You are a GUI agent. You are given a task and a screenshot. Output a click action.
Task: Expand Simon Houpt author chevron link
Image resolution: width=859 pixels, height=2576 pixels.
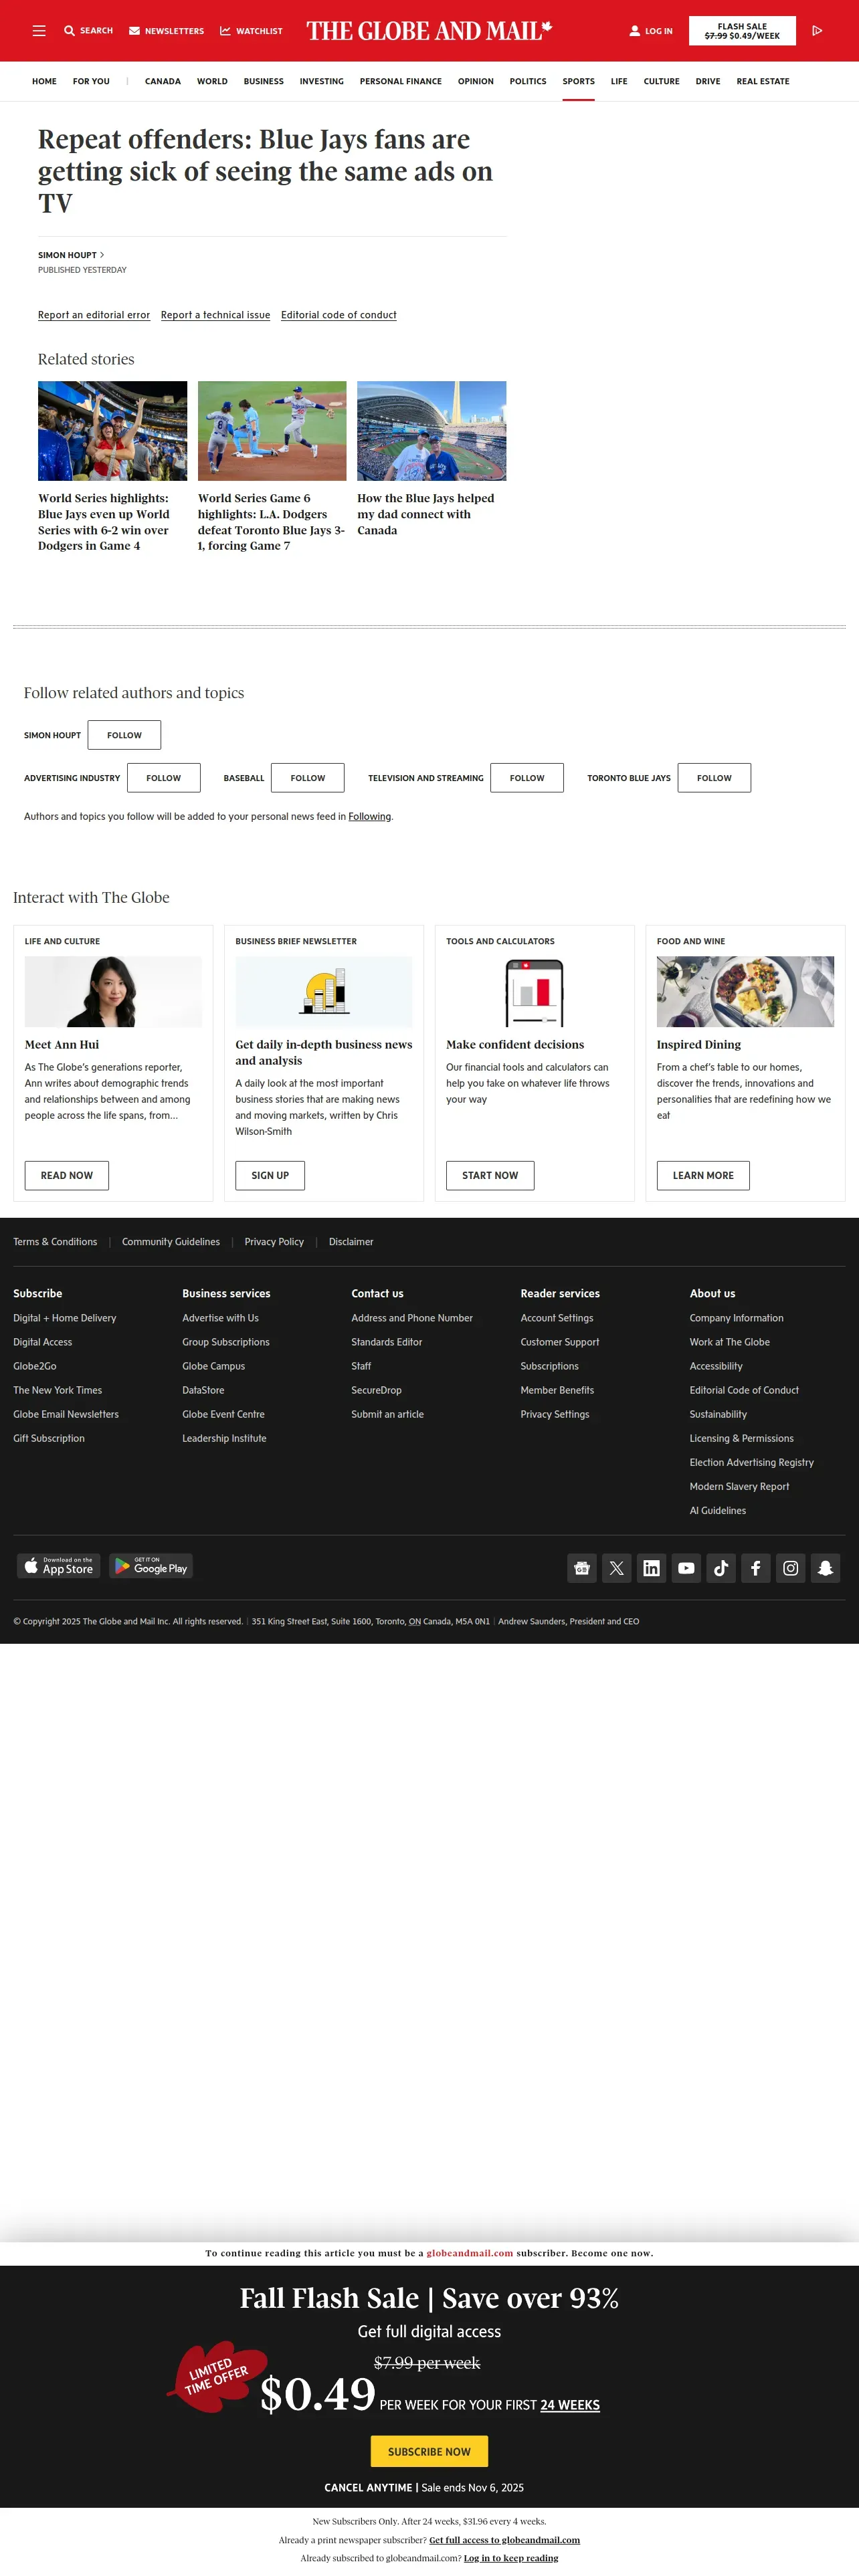[x=71, y=255]
